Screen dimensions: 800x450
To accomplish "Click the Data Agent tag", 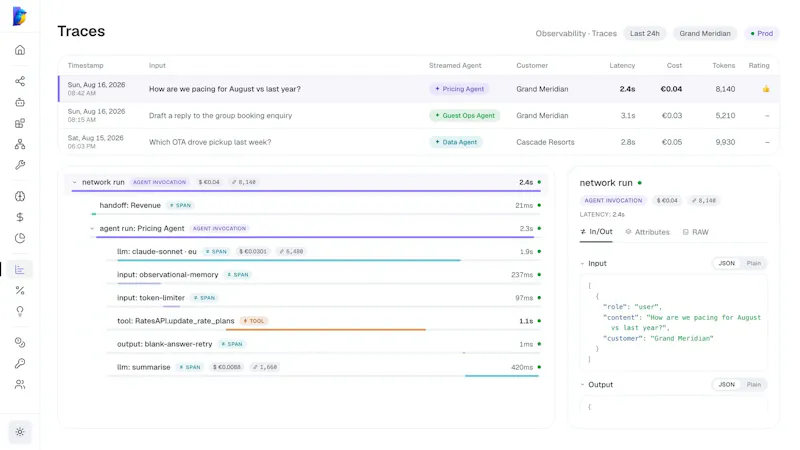I will tap(456, 142).
